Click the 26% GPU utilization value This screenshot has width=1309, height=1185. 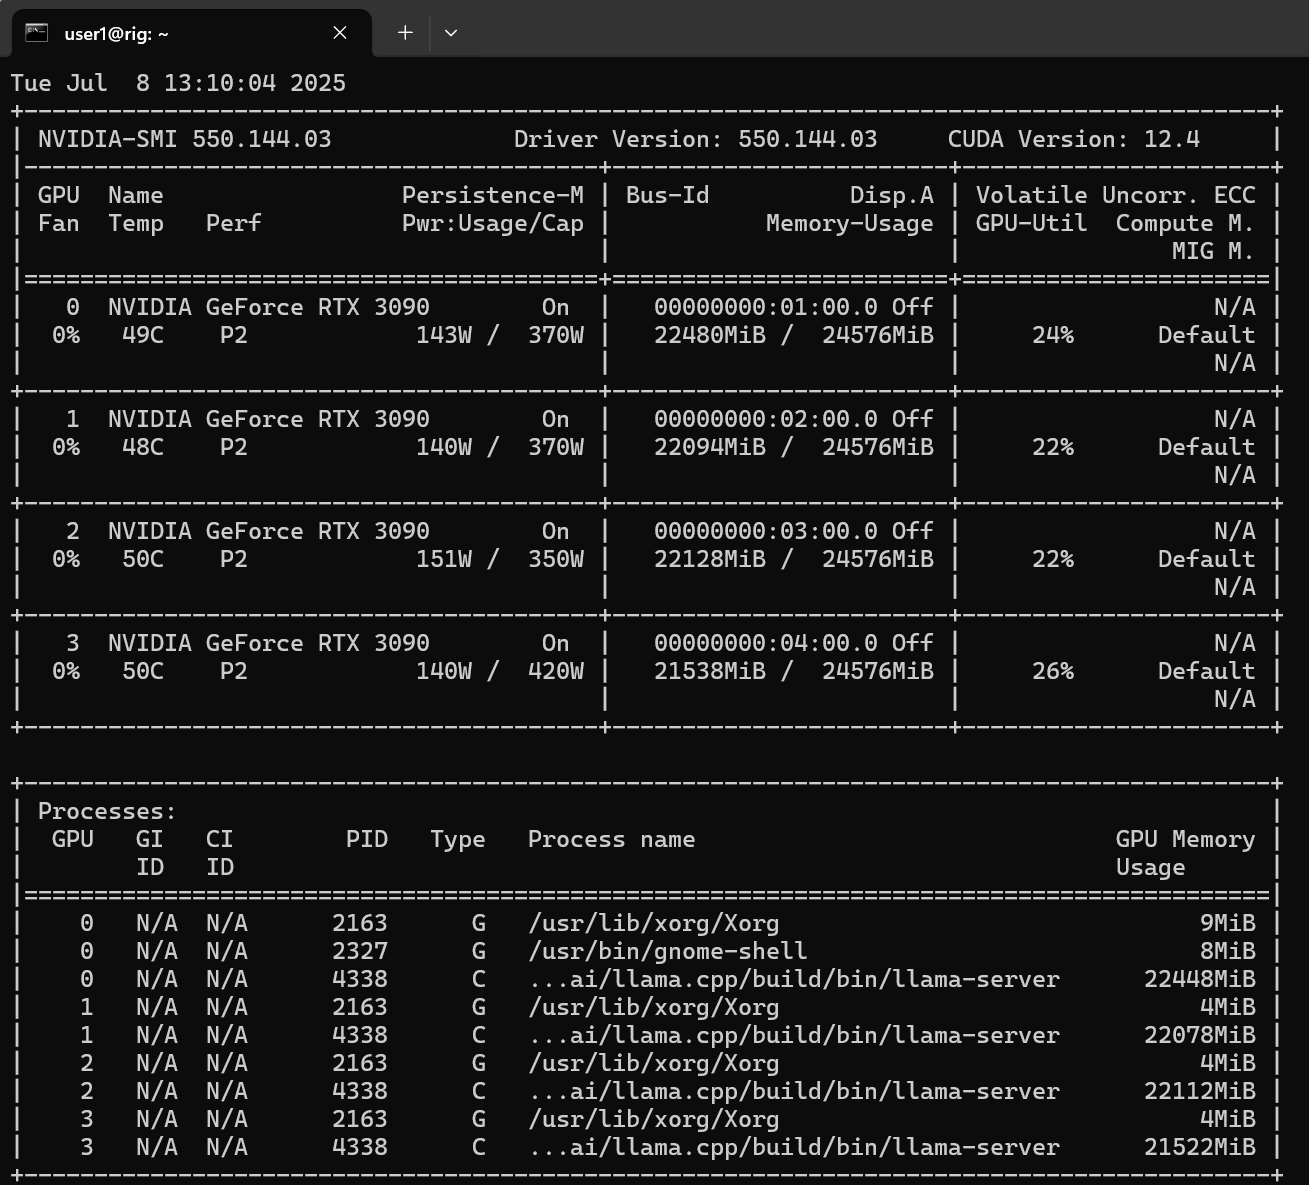[1053, 672]
